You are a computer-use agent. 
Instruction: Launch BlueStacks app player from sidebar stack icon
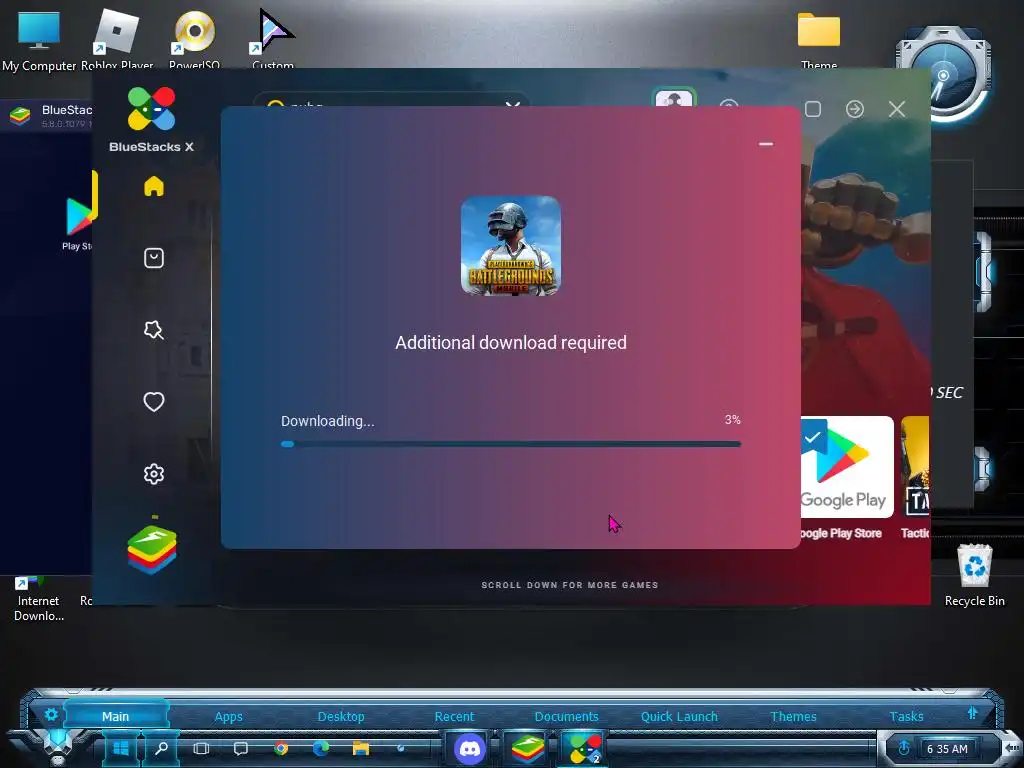[x=152, y=549]
